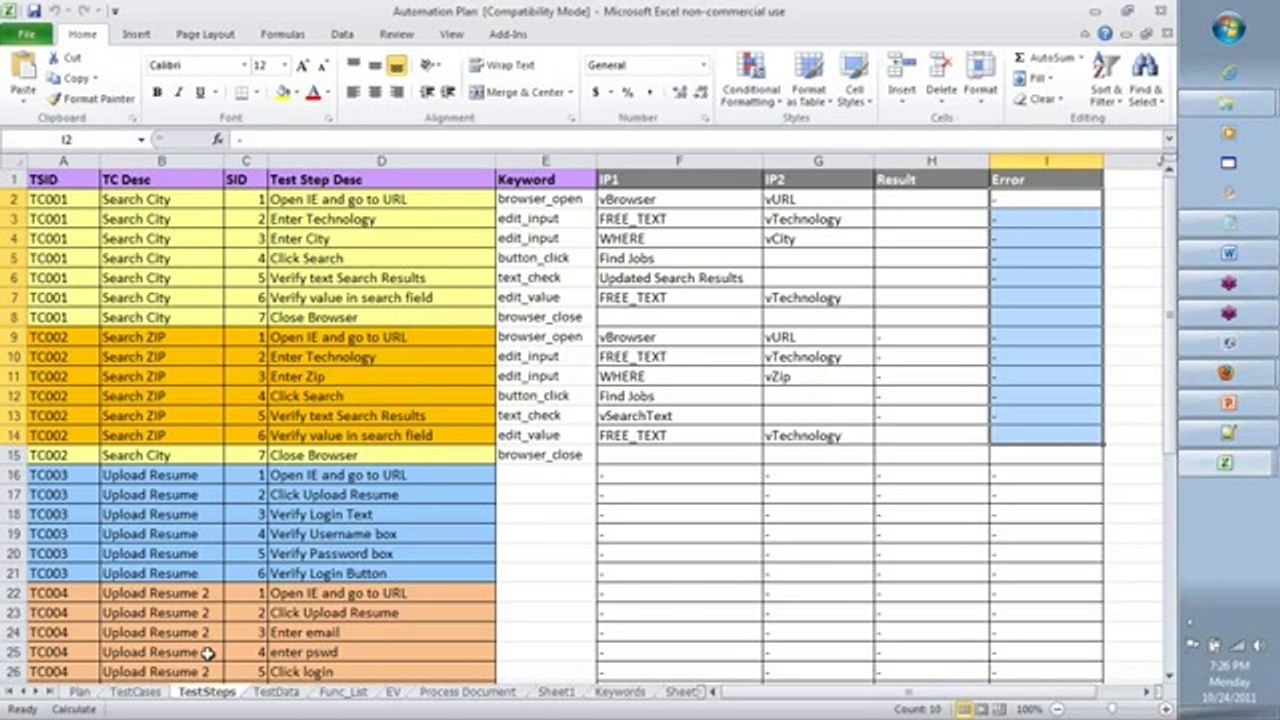Click the Insert Function fx icon
Screen dimensions: 1280x720
[218, 140]
